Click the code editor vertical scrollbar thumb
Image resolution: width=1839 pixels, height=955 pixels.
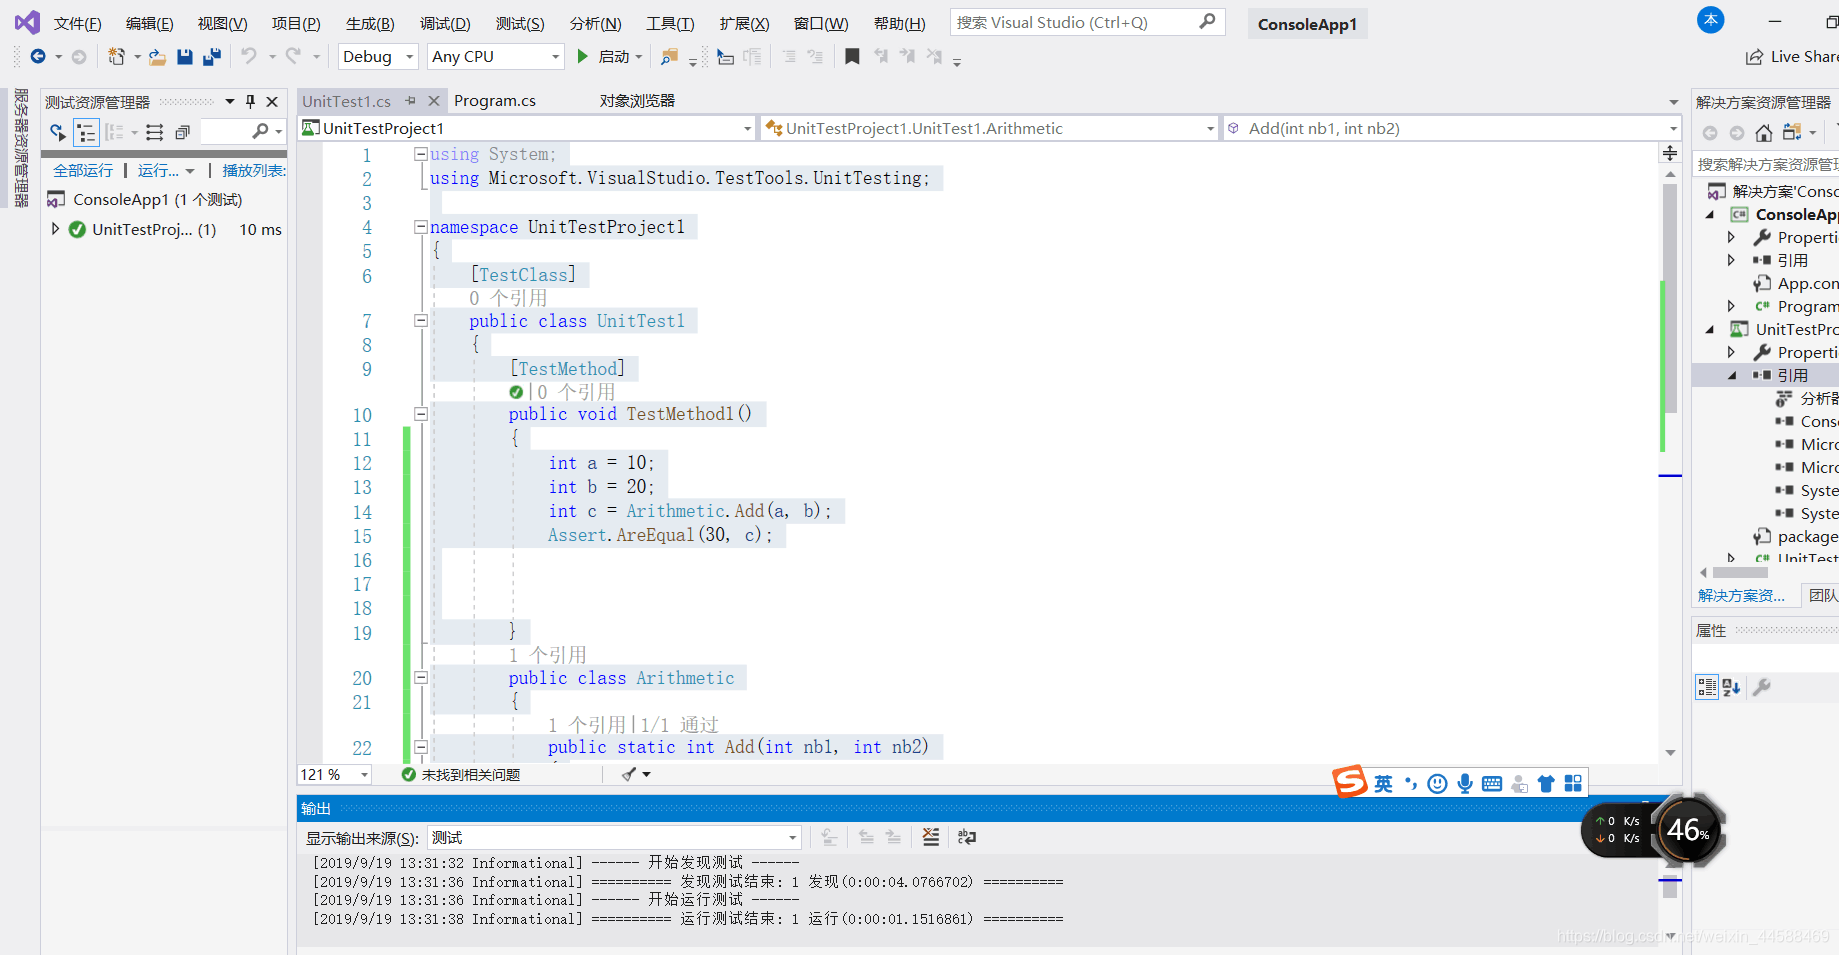click(1670, 298)
